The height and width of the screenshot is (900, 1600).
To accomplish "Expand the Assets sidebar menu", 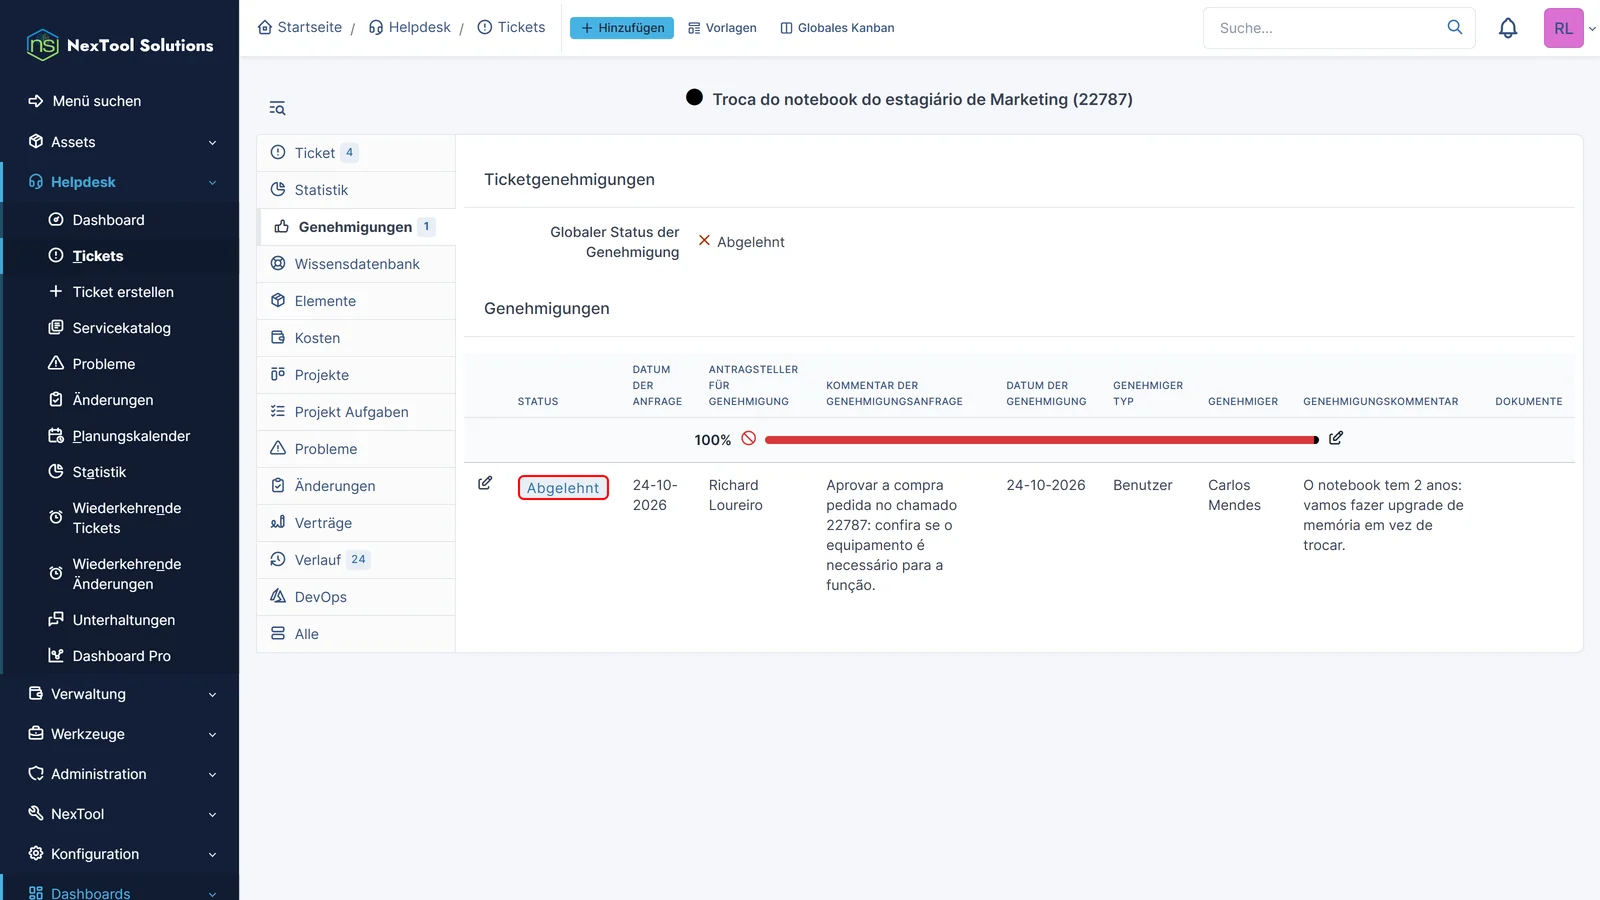I will pyautogui.click(x=120, y=142).
